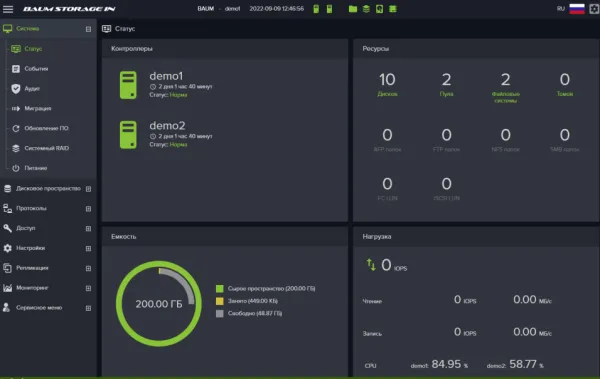This screenshot has height=379, width=600.
Task: Click the gray Свободно legend swatch
Action: point(220,314)
